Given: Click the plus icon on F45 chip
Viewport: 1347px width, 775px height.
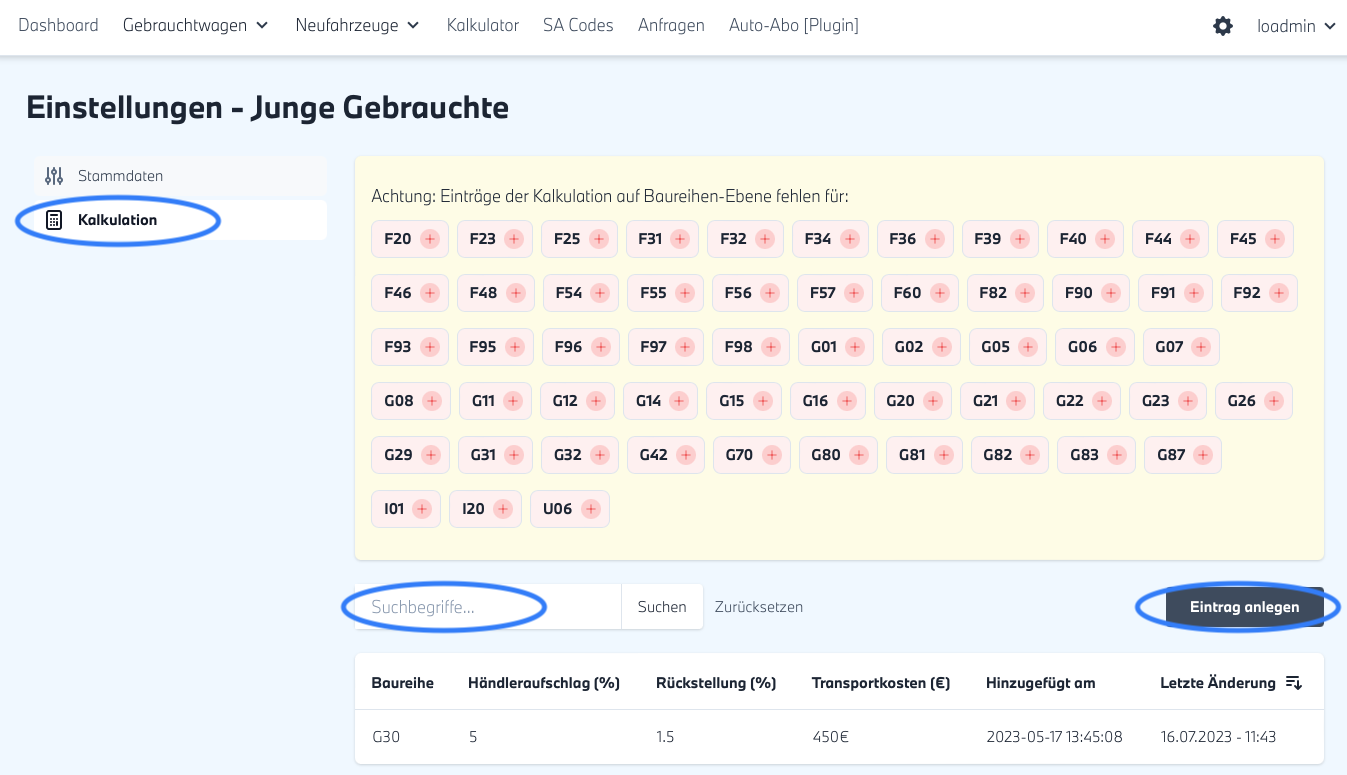Looking at the screenshot, I should [x=1275, y=239].
